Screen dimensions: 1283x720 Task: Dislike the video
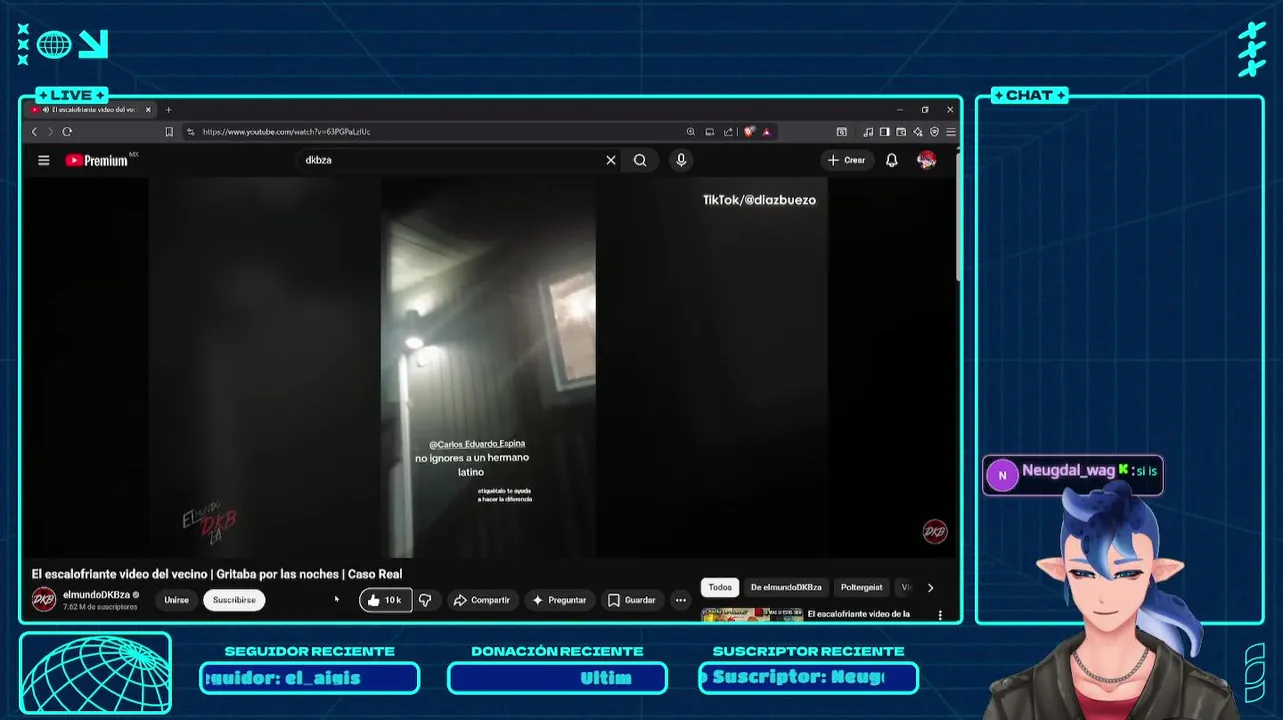click(x=425, y=600)
